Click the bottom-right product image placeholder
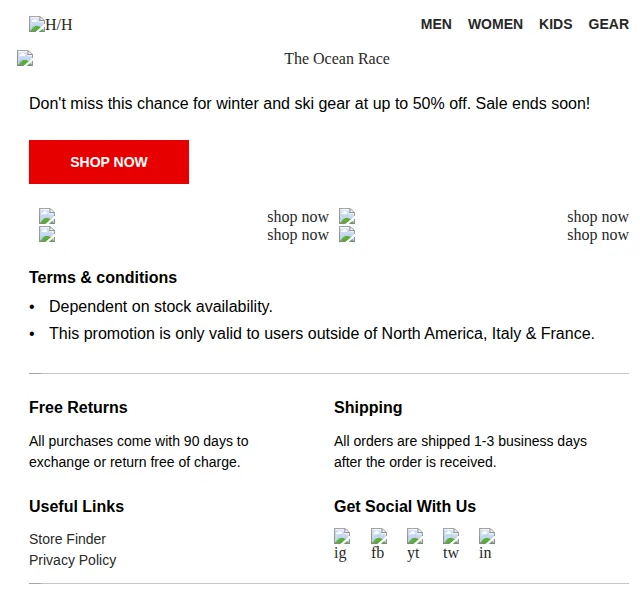Screen dimensions: 640x600 pos(347,234)
